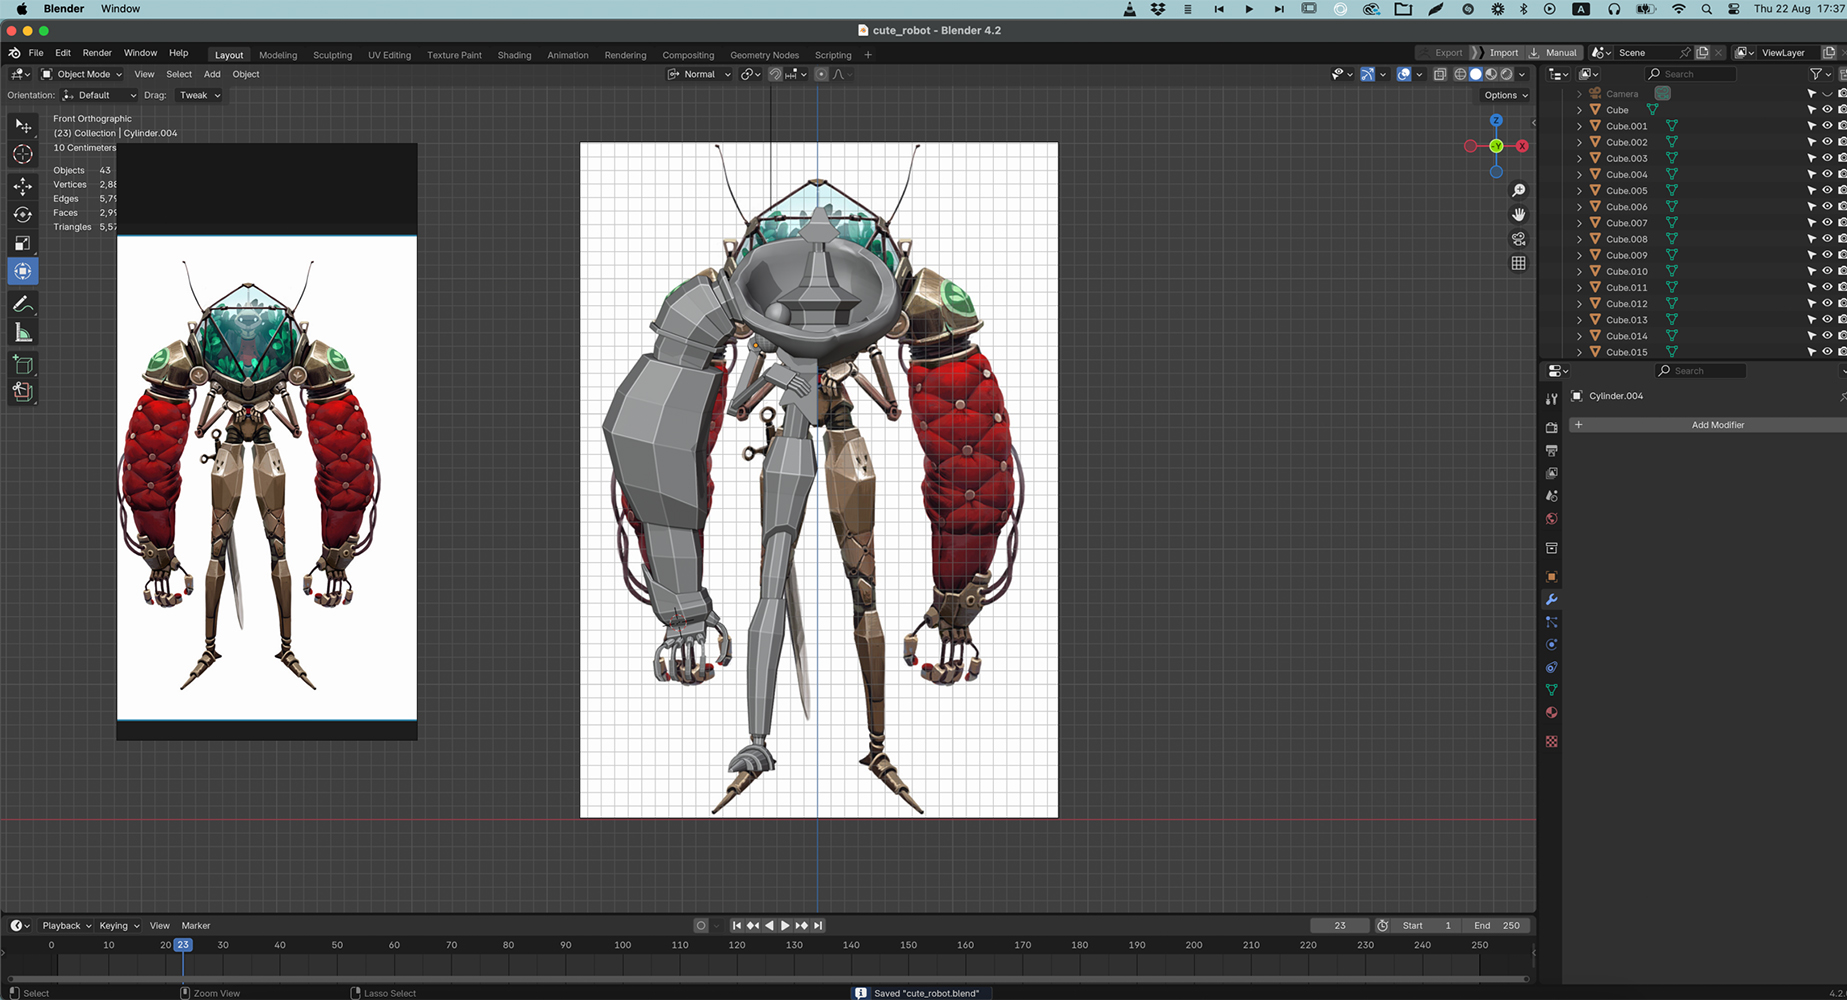Toggle camera view with viewport camera icon

coord(1518,239)
